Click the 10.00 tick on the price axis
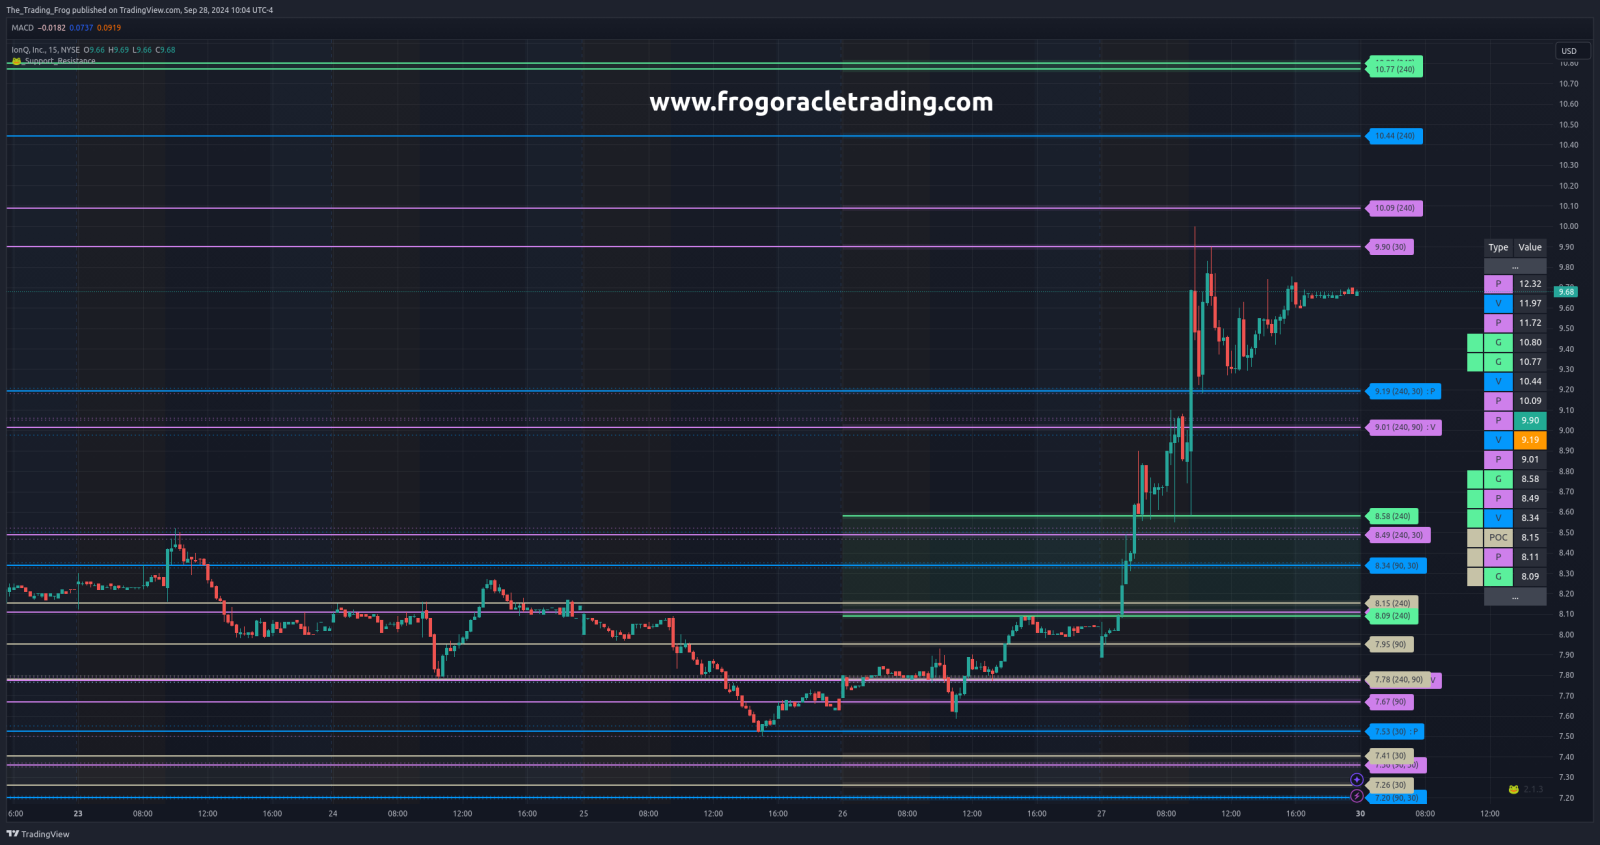This screenshot has width=1600, height=845. (1568, 226)
